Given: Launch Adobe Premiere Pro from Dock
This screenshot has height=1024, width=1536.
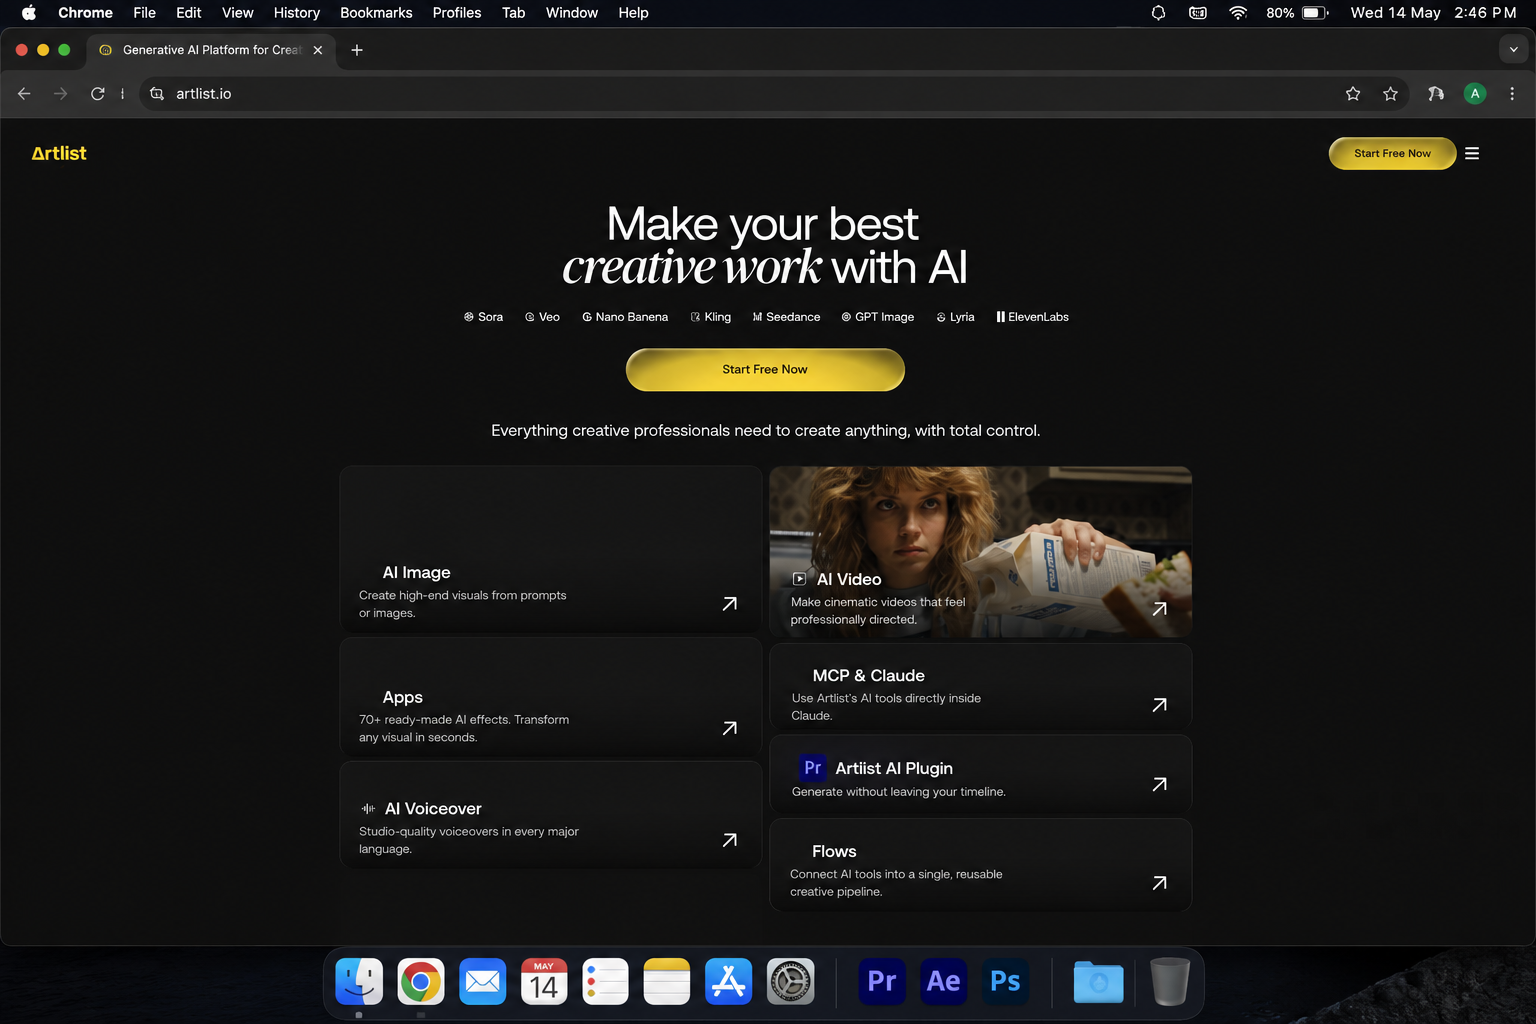Looking at the screenshot, I should [x=882, y=981].
